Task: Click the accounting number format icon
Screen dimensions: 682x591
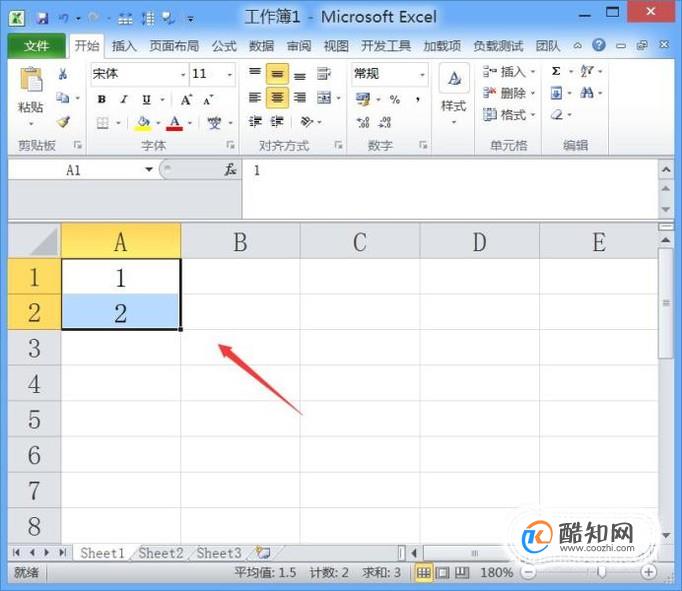Action: pos(363,99)
